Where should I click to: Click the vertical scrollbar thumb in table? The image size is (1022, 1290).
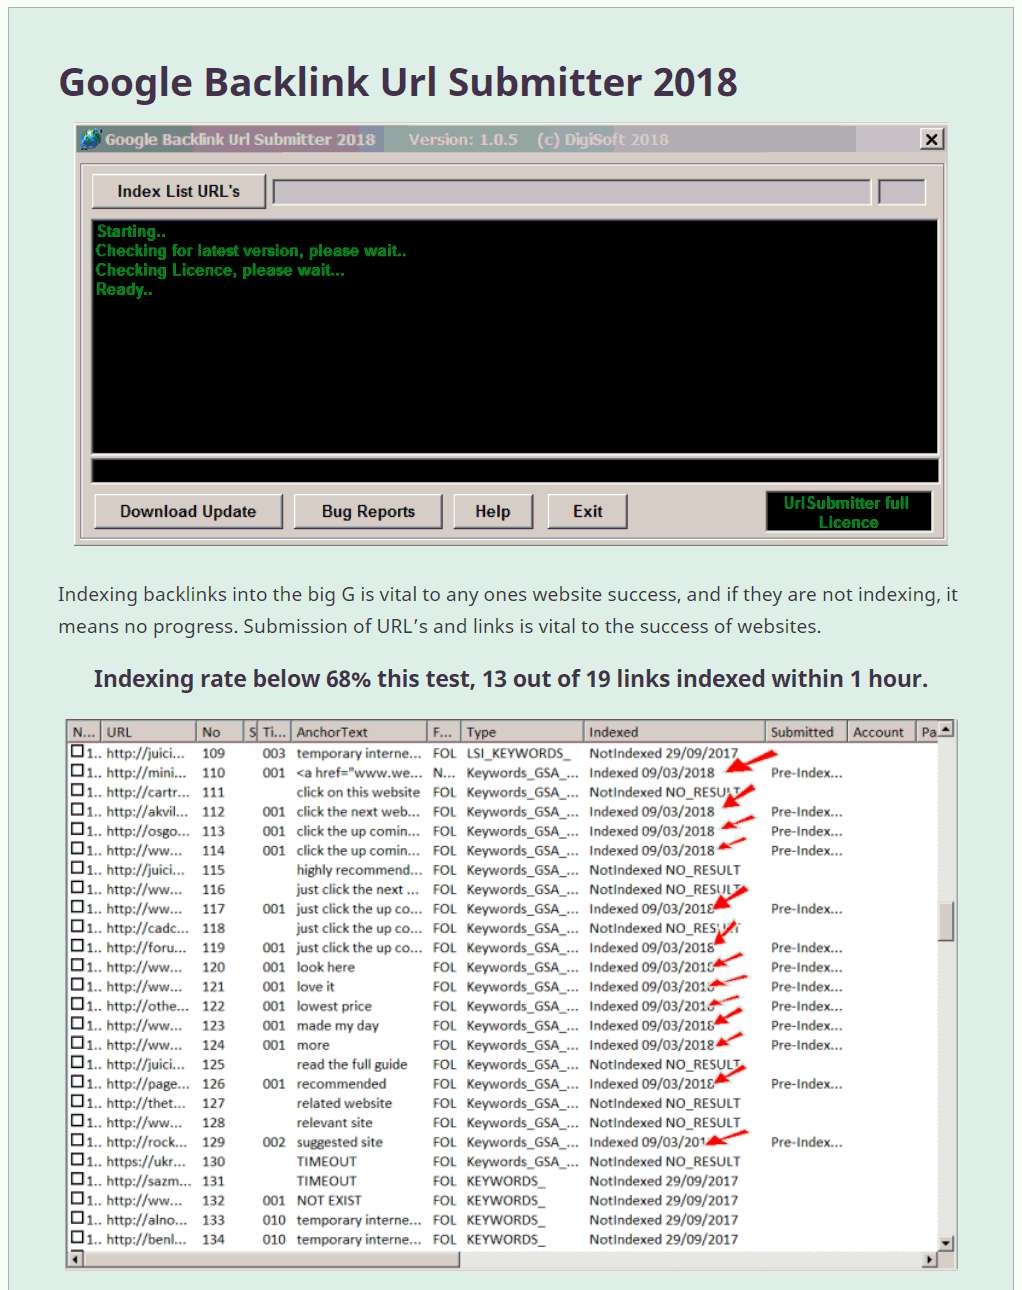point(946,921)
